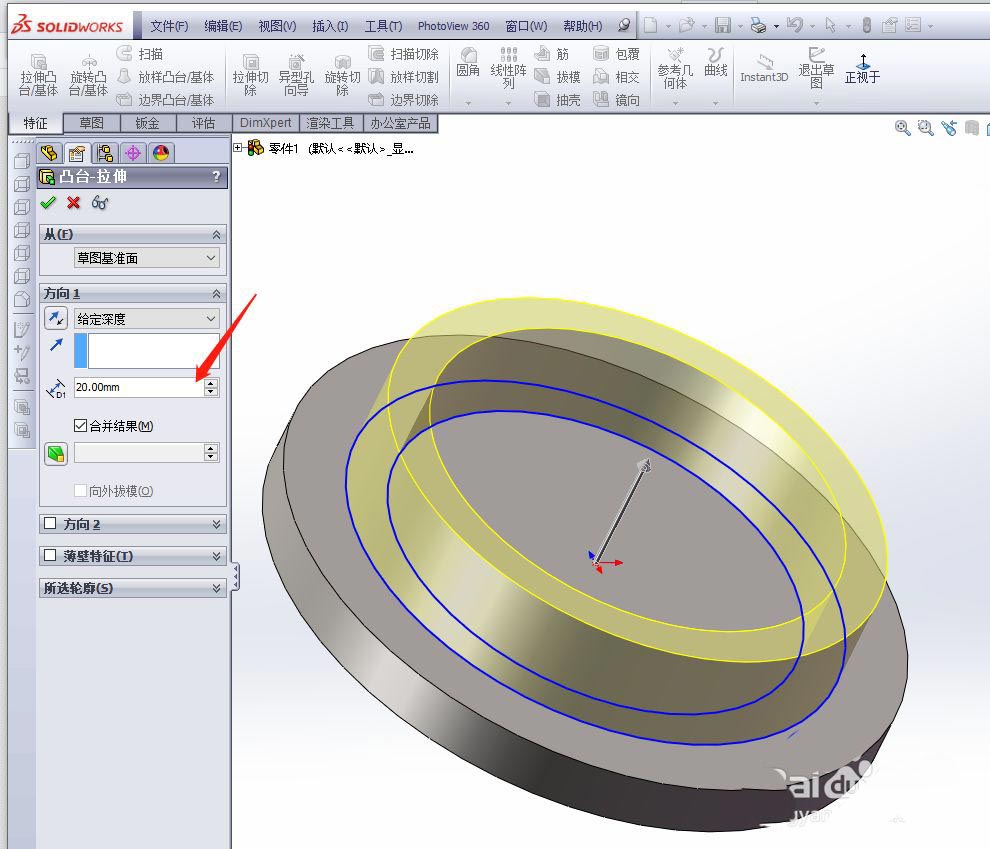The image size is (990, 849).
Task: Select Lofted Cut (放样切割)
Action: click(403, 76)
